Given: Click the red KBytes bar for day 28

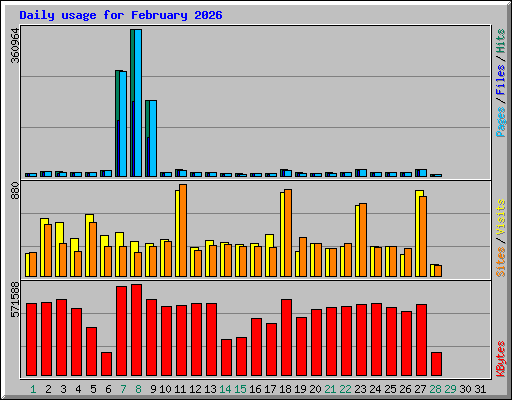Looking at the screenshot, I should tap(437, 364).
